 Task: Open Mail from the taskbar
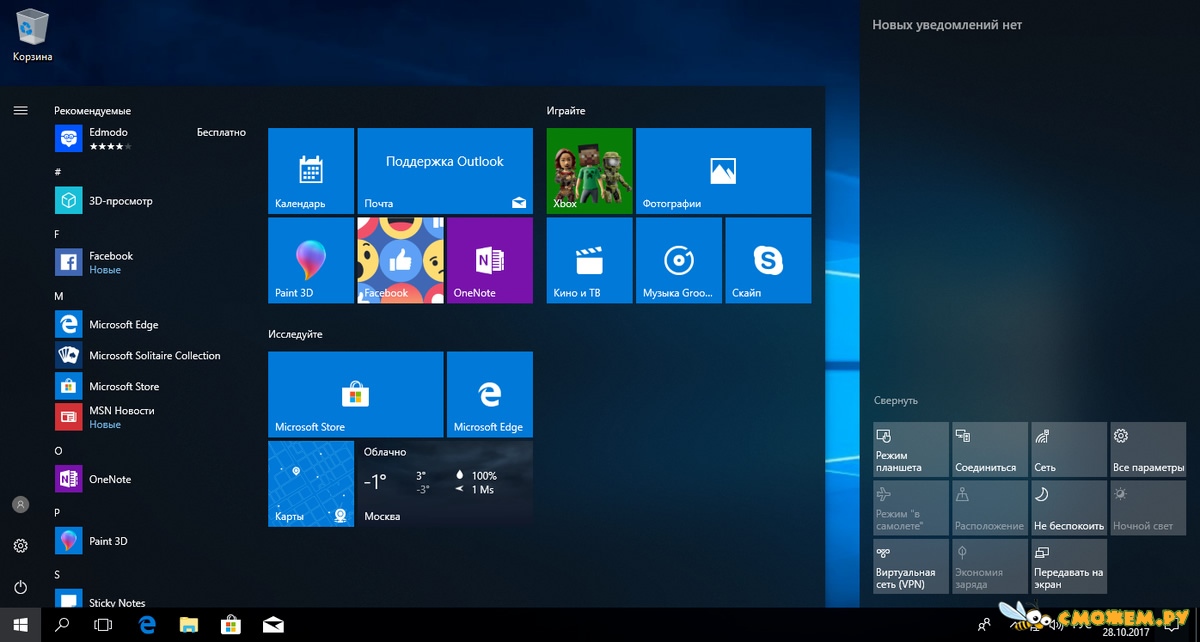pos(273,625)
